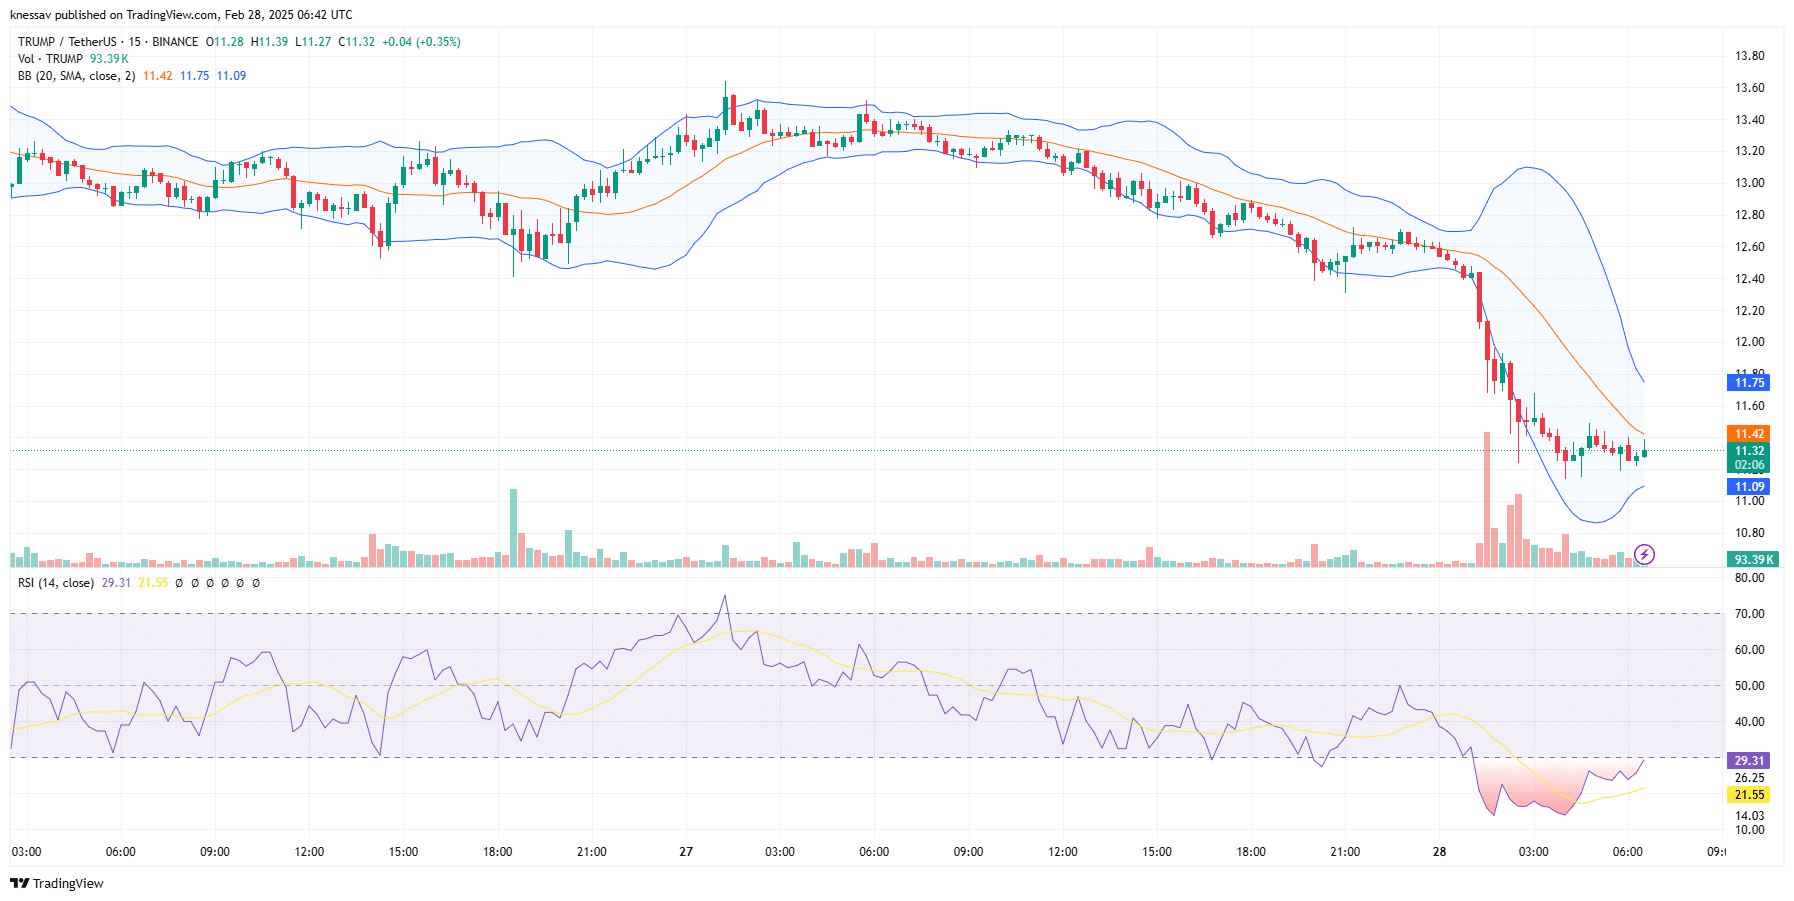
Task: Click the '13.20' price axis label
Action: (x=1749, y=151)
